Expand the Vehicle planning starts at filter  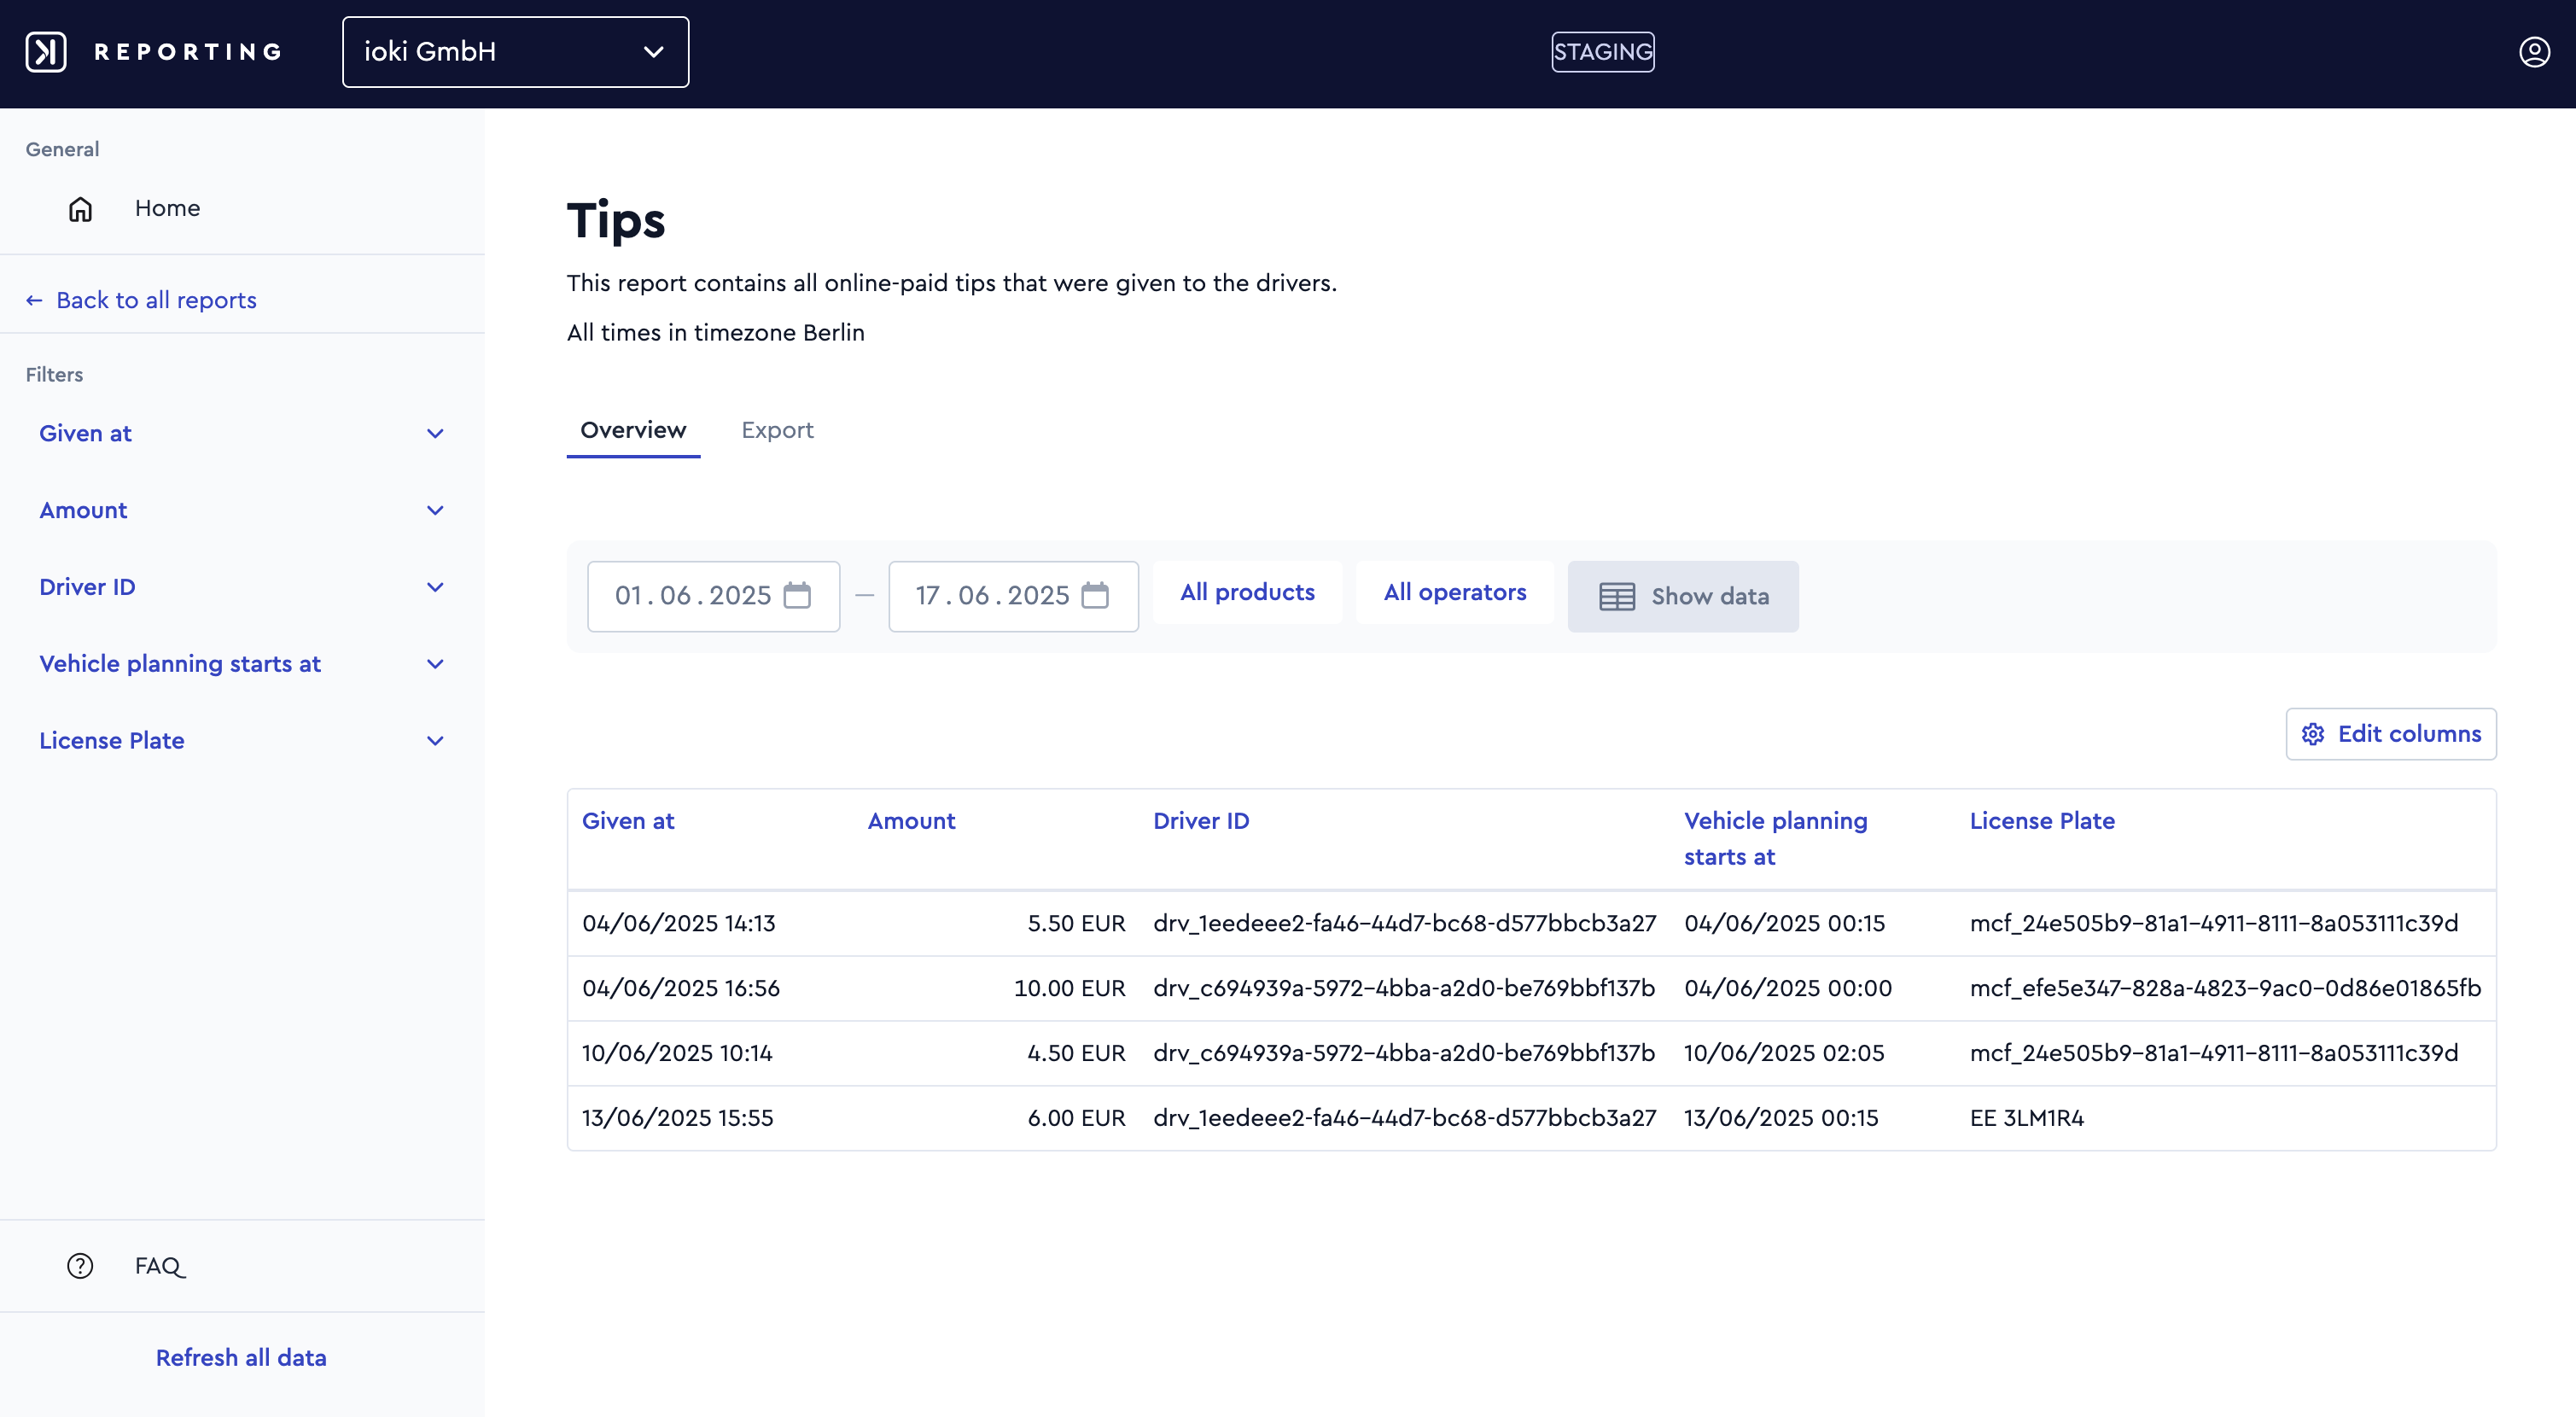click(x=242, y=664)
